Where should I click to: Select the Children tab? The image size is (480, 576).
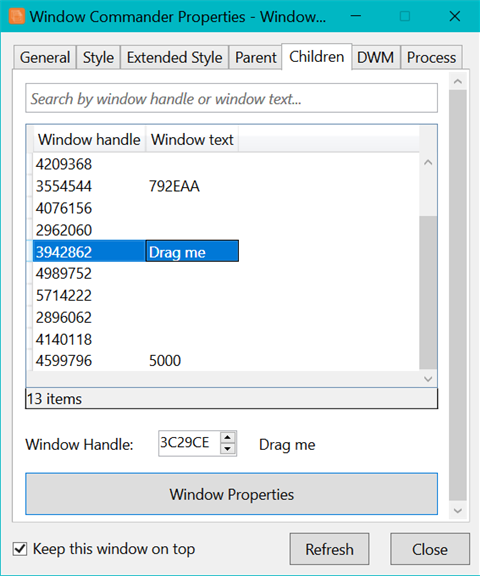(x=317, y=57)
